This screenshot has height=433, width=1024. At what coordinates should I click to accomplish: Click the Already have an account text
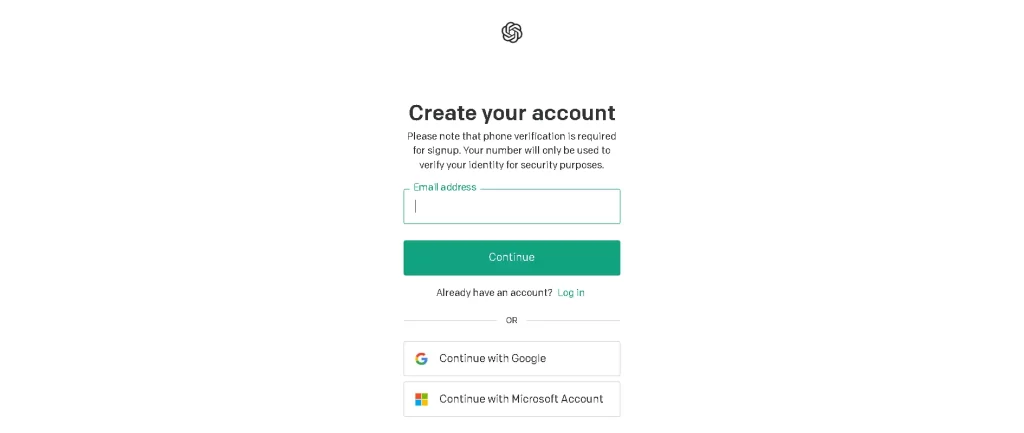pyautogui.click(x=494, y=293)
